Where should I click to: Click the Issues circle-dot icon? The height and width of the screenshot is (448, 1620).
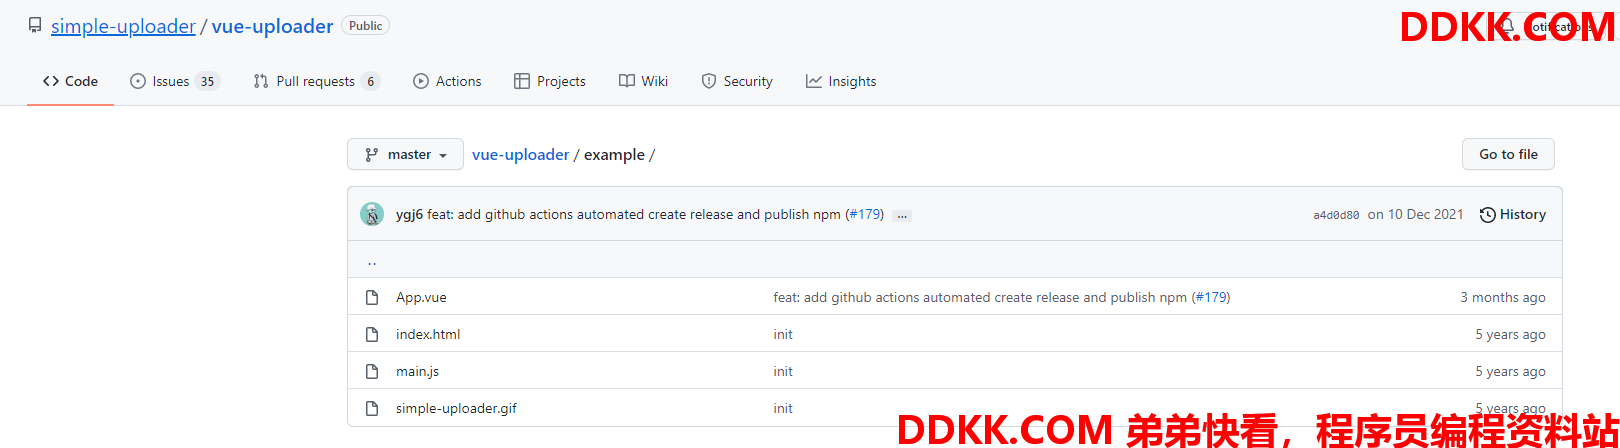pos(138,81)
